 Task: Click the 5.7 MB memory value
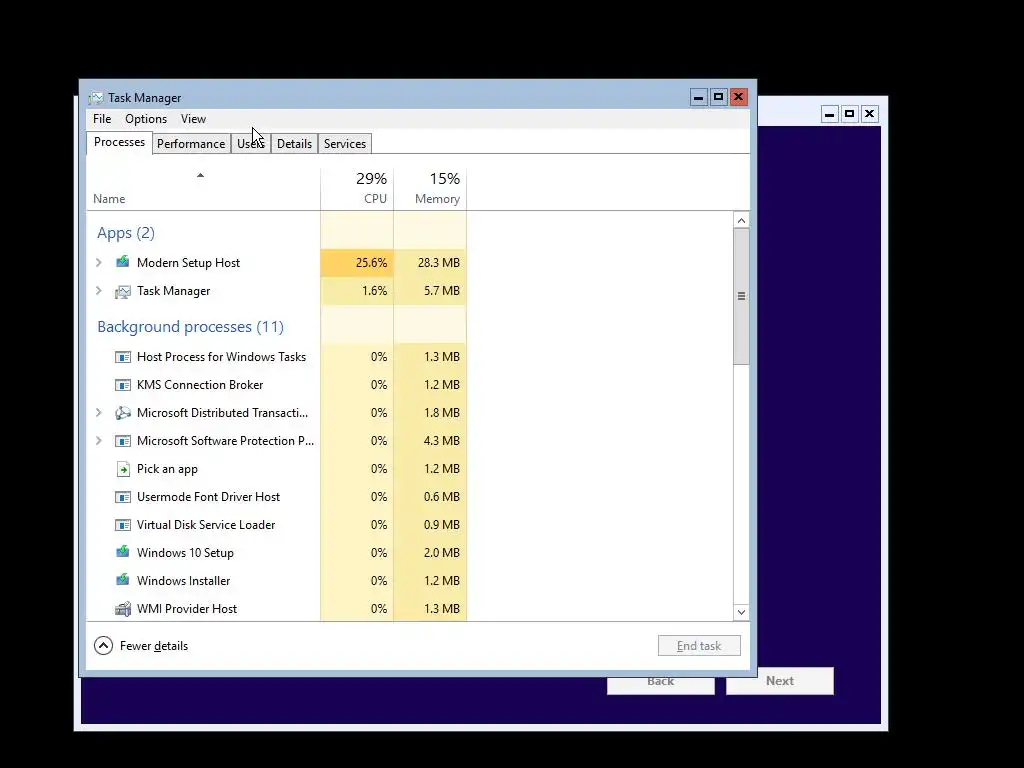pyautogui.click(x=442, y=291)
